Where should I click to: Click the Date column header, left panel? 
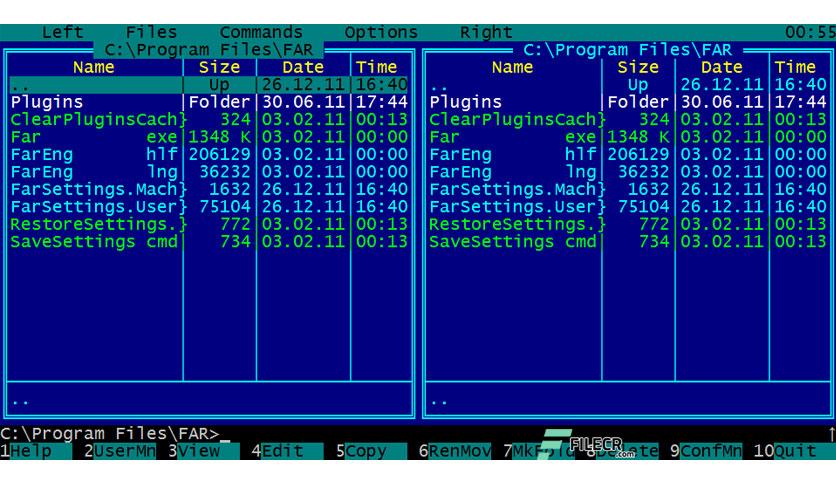click(x=303, y=67)
